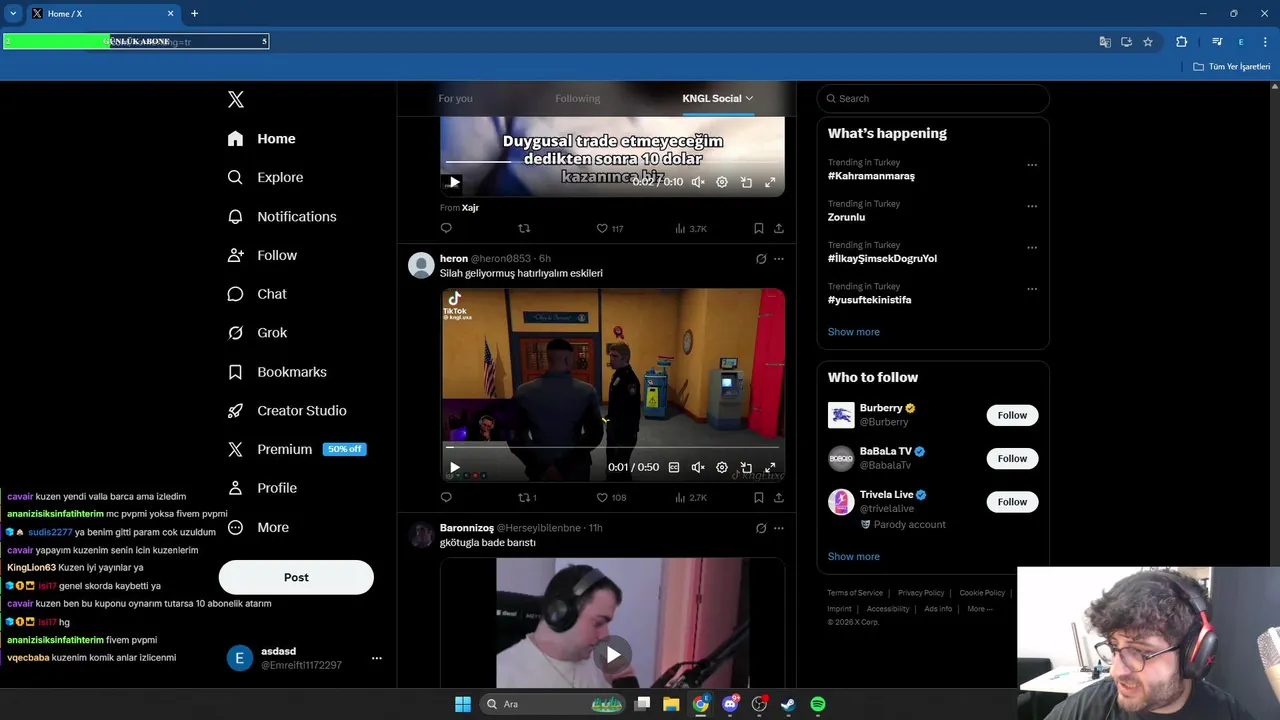Open Explore page

[265, 177]
